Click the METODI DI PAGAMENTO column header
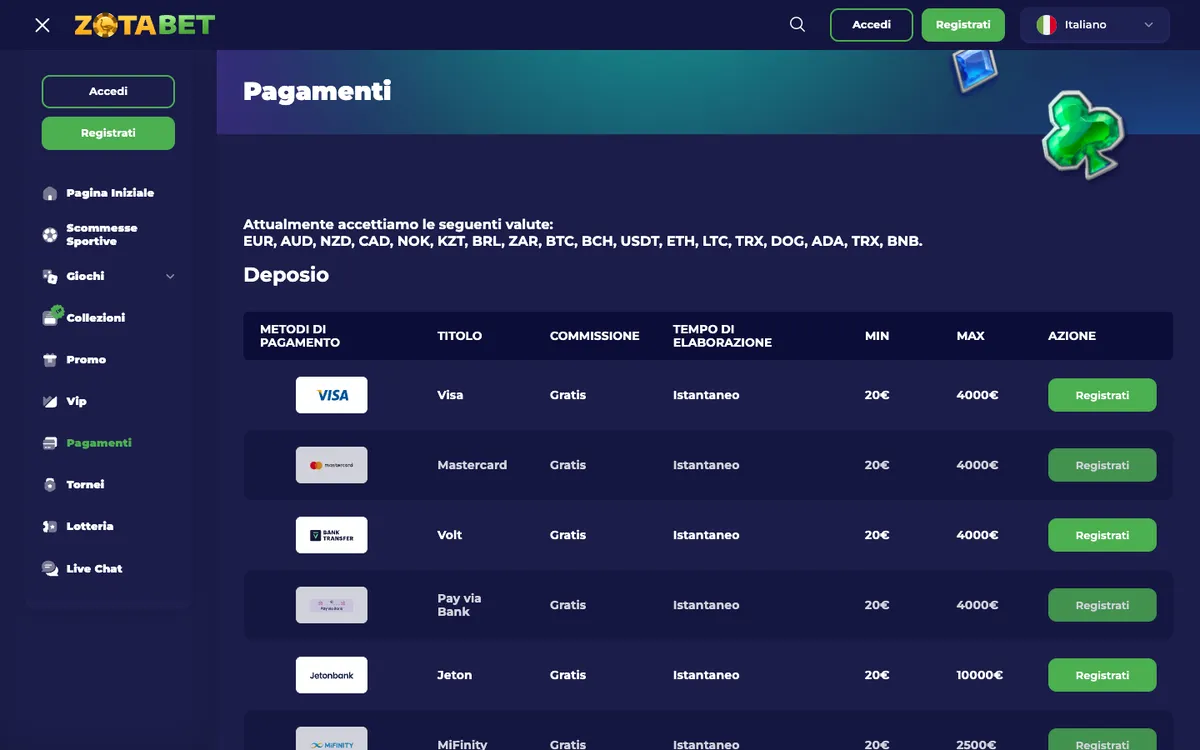1200x750 pixels. pyautogui.click(x=300, y=336)
